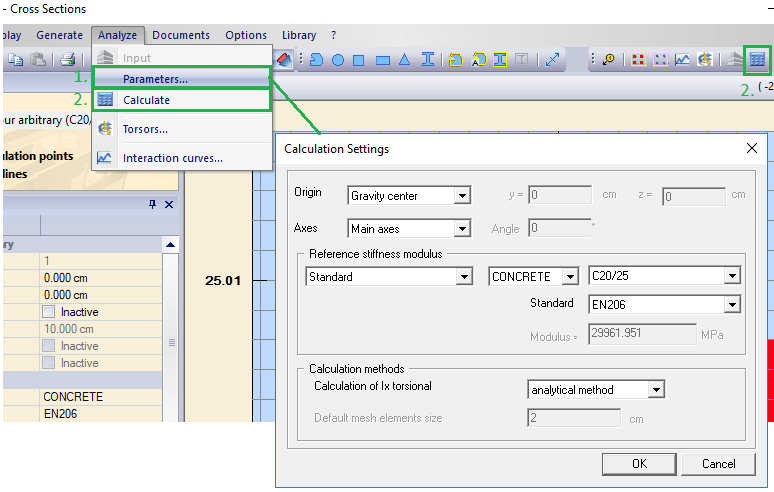The width and height of the screenshot is (774, 492).
Task: Click the zoom magnifier toolbar icon
Action: [609, 60]
